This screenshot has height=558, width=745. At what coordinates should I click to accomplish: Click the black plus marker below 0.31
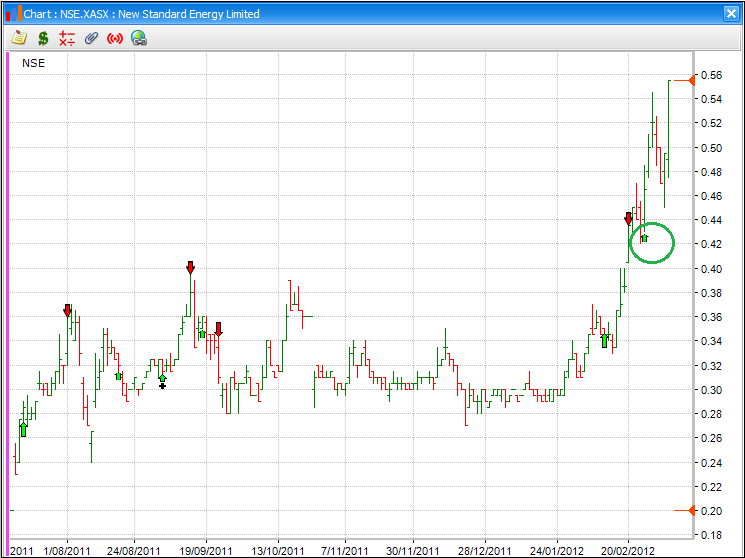pyautogui.click(x=162, y=386)
